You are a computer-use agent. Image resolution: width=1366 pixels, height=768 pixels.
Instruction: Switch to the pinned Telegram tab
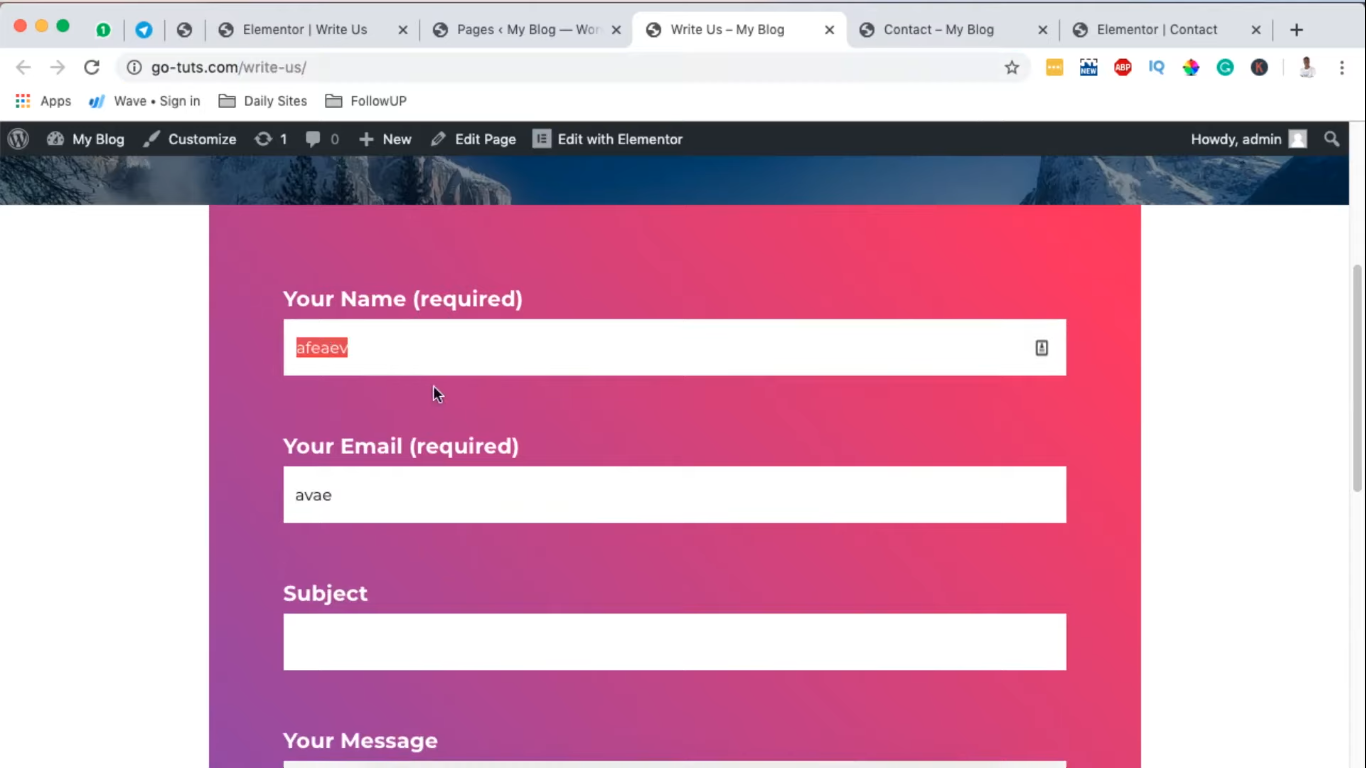[x=144, y=30]
